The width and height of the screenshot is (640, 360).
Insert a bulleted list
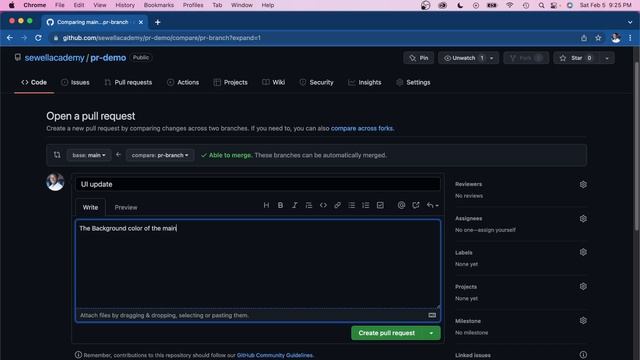(x=351, y=205)
